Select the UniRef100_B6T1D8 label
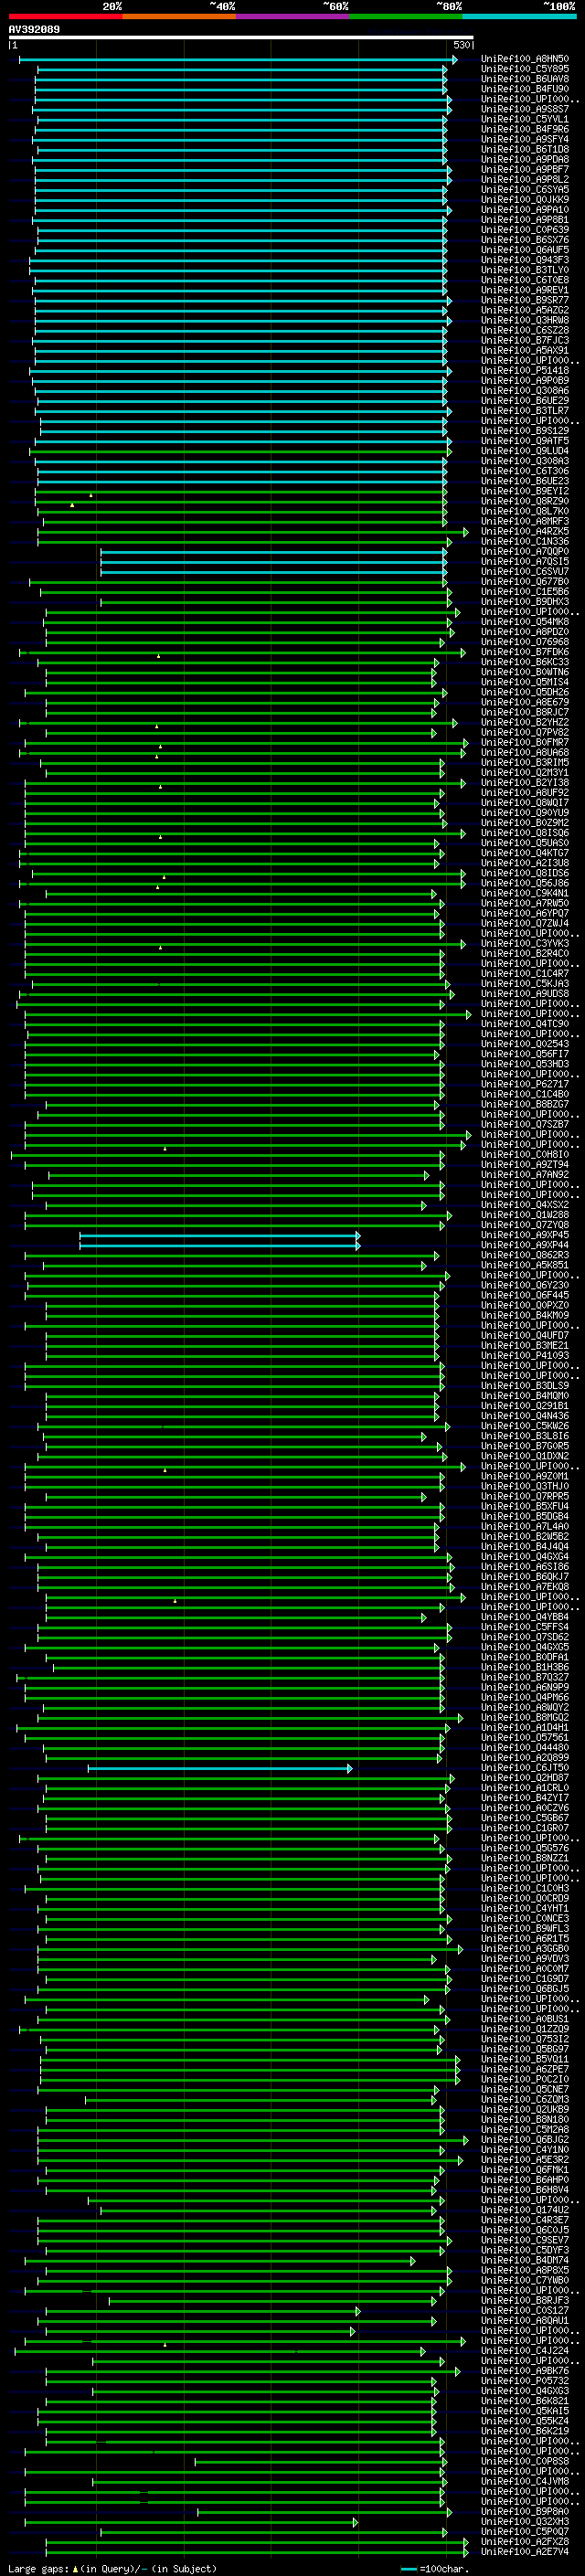Image resolution: width=585 pixels, height=2576 pixels. [x=525, y=149]
